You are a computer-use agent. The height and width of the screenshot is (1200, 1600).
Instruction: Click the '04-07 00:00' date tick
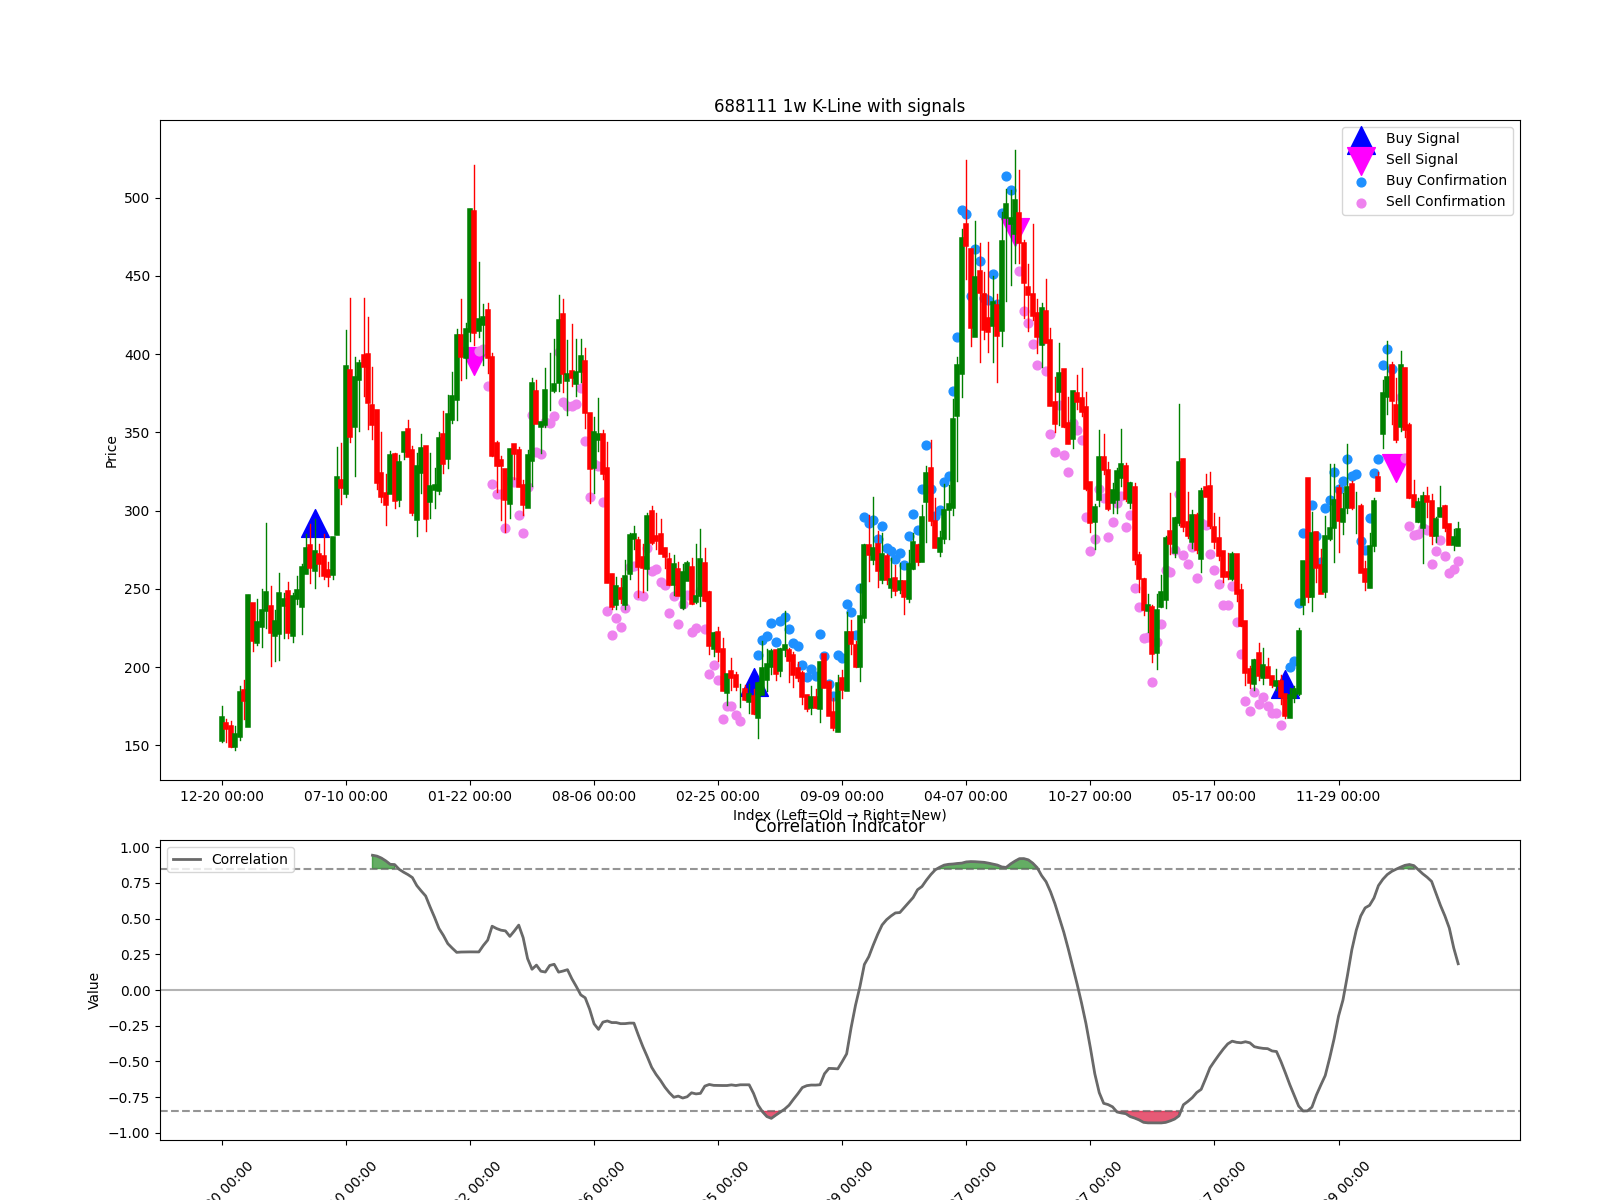[966, 797]
